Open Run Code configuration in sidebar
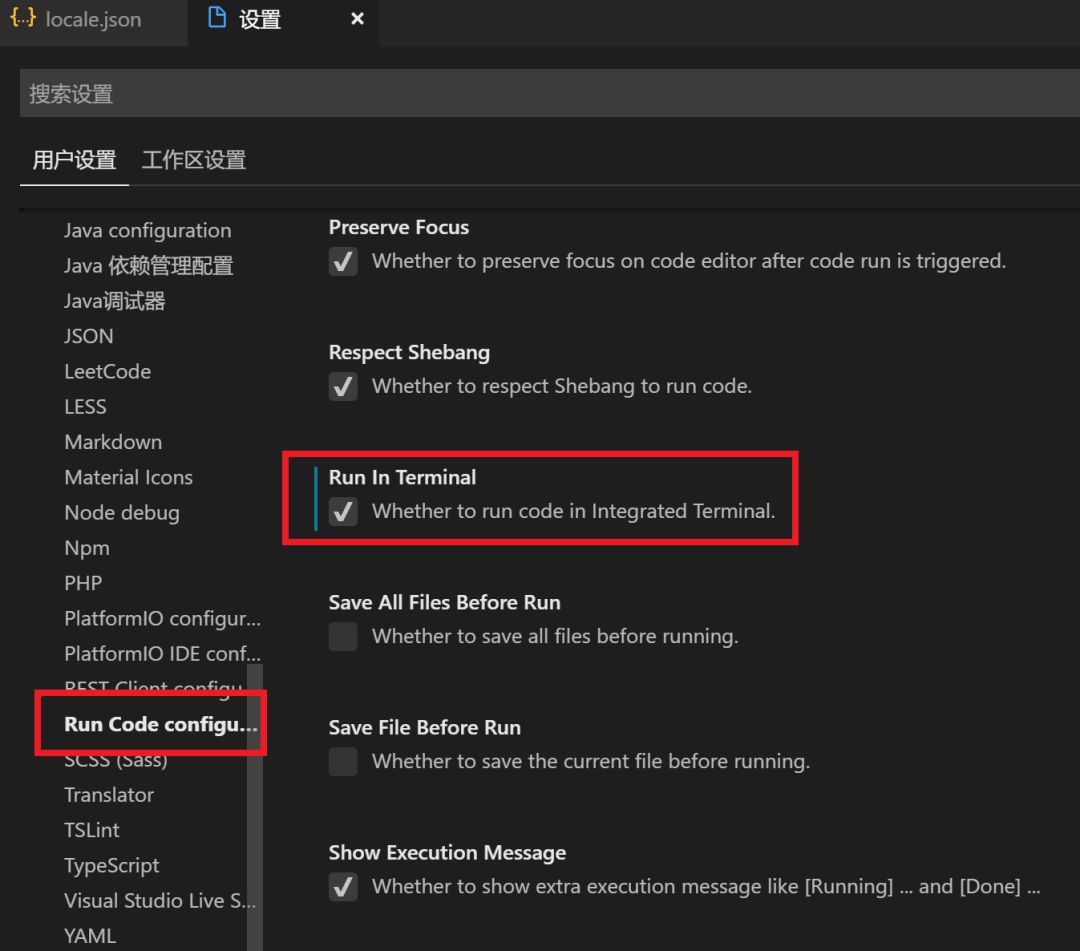This screenshot has height=951, width=1080. 160,725
